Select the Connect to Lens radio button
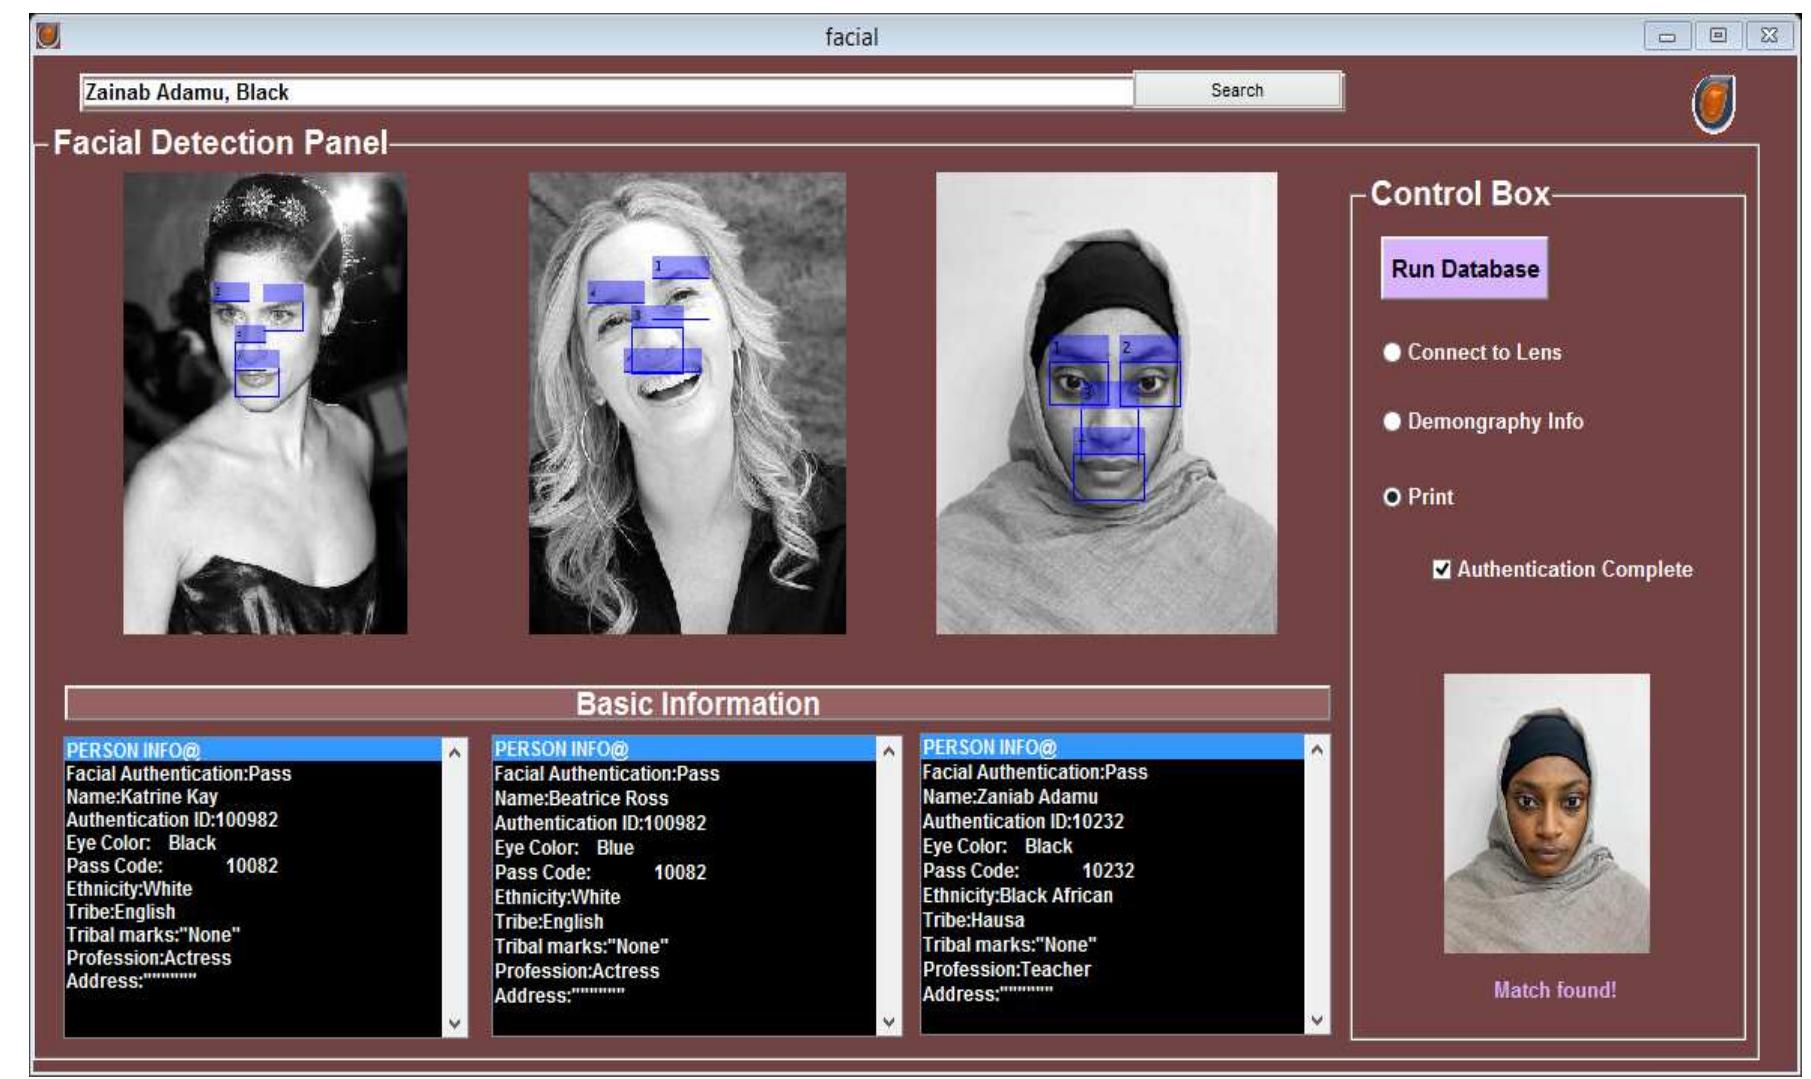This screenshot has width=1811, height=1079. [x=1392, y=353]
